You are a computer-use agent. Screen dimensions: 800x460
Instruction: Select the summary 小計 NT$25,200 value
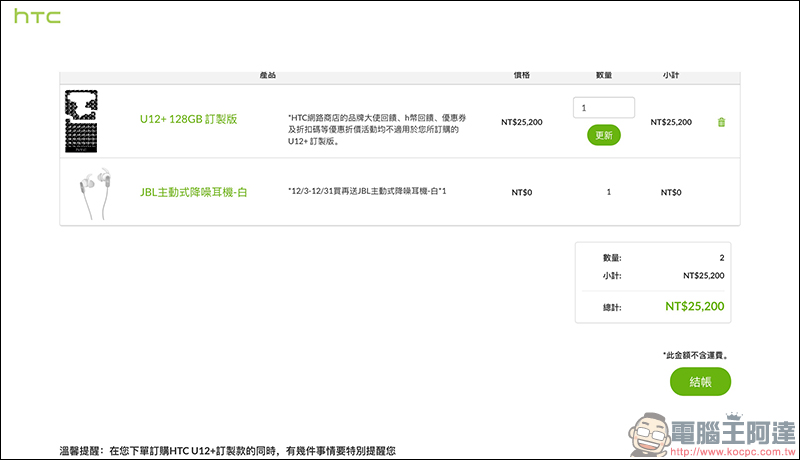point(704,275)
